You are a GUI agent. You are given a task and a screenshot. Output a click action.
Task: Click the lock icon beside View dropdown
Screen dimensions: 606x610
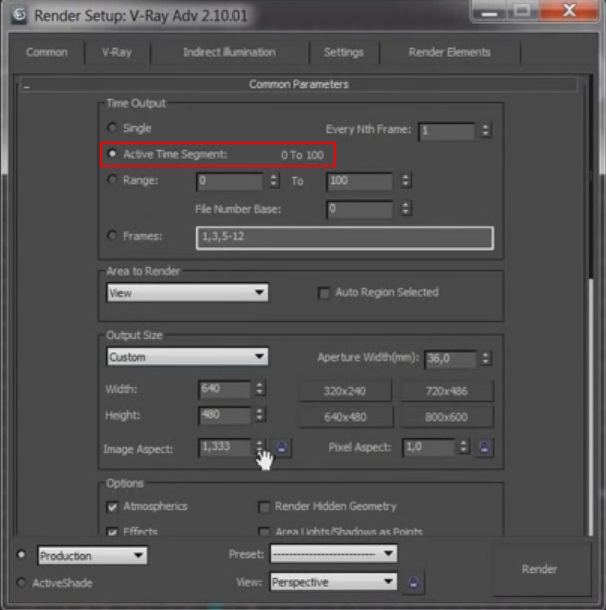(x=414, y=582)
